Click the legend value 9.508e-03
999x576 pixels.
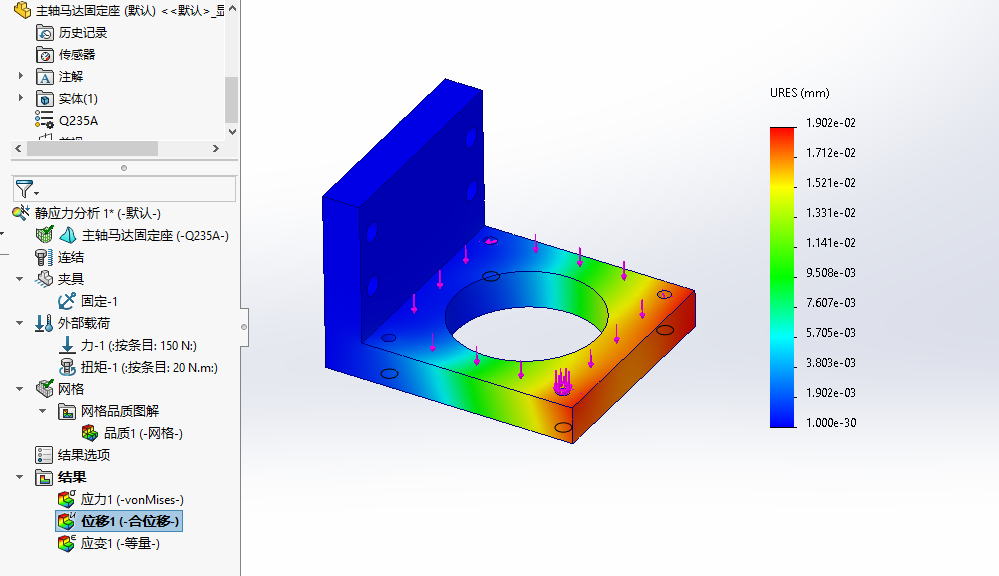[831, 273]
